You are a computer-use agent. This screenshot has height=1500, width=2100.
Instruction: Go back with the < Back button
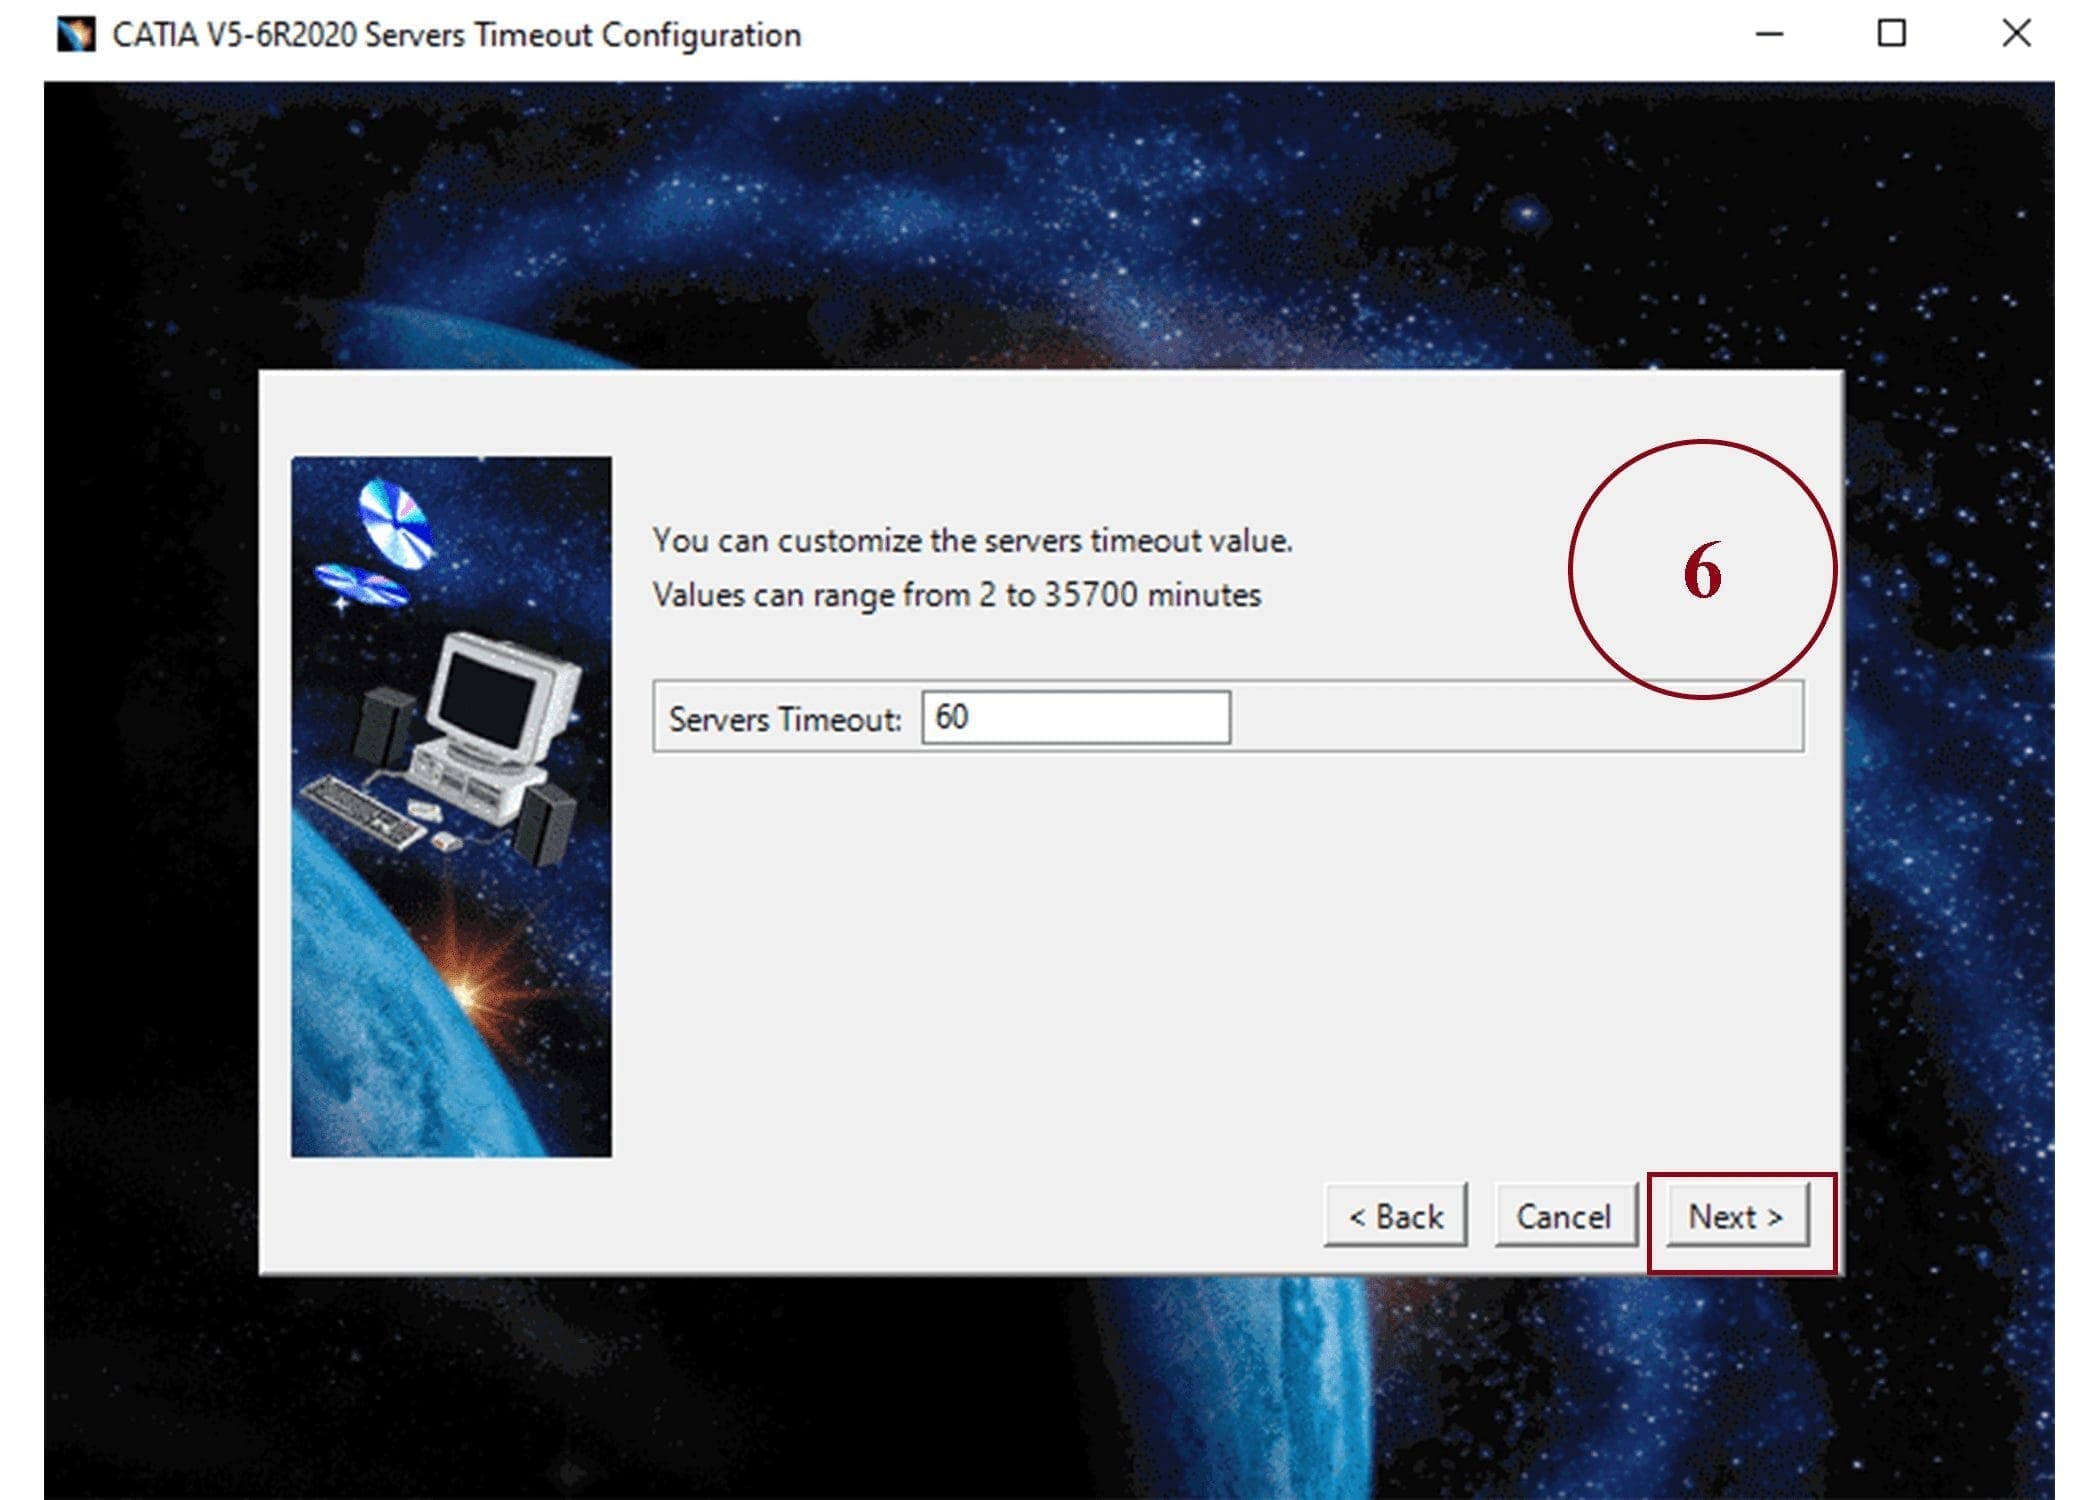(1395, 1216)
